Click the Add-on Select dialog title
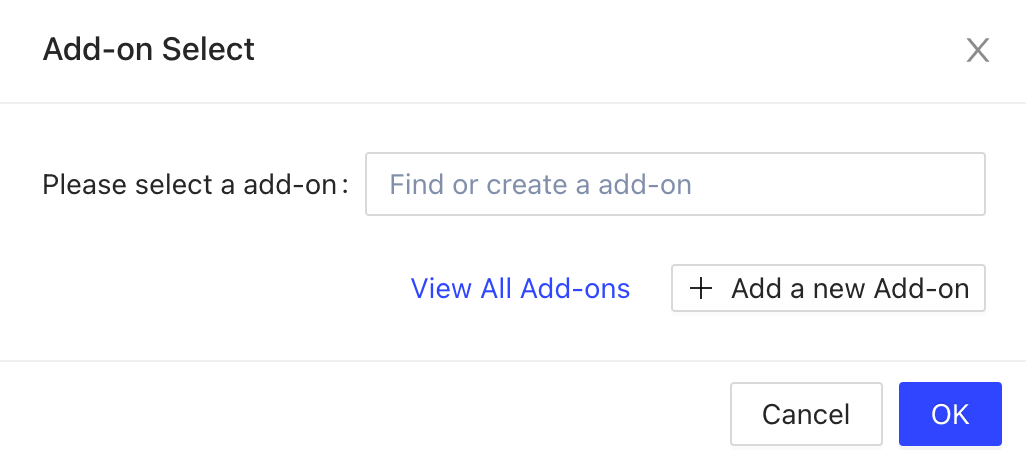This screenshot has width=1026, height=458. tap(148, 48)
